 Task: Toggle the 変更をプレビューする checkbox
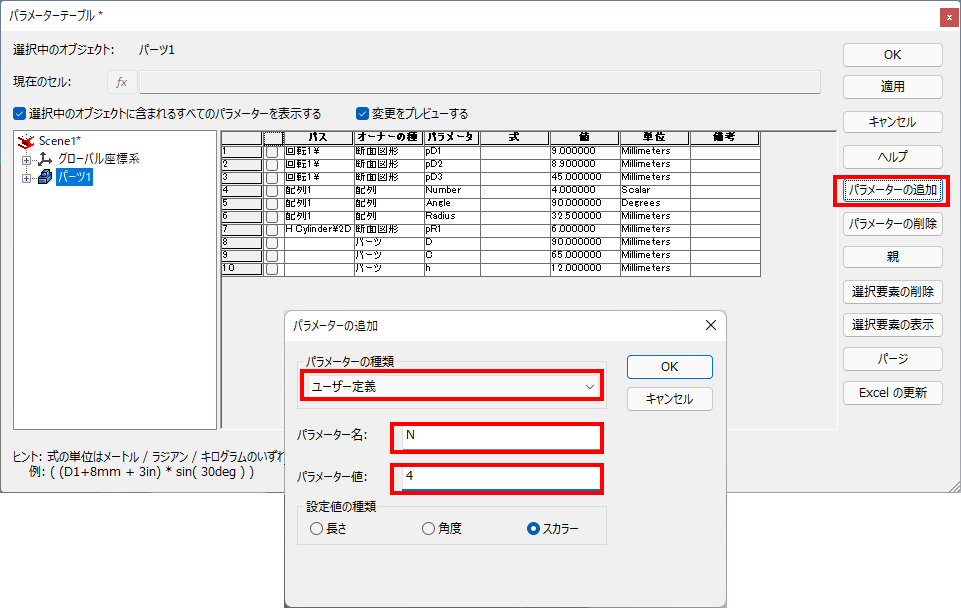point(362,113)
